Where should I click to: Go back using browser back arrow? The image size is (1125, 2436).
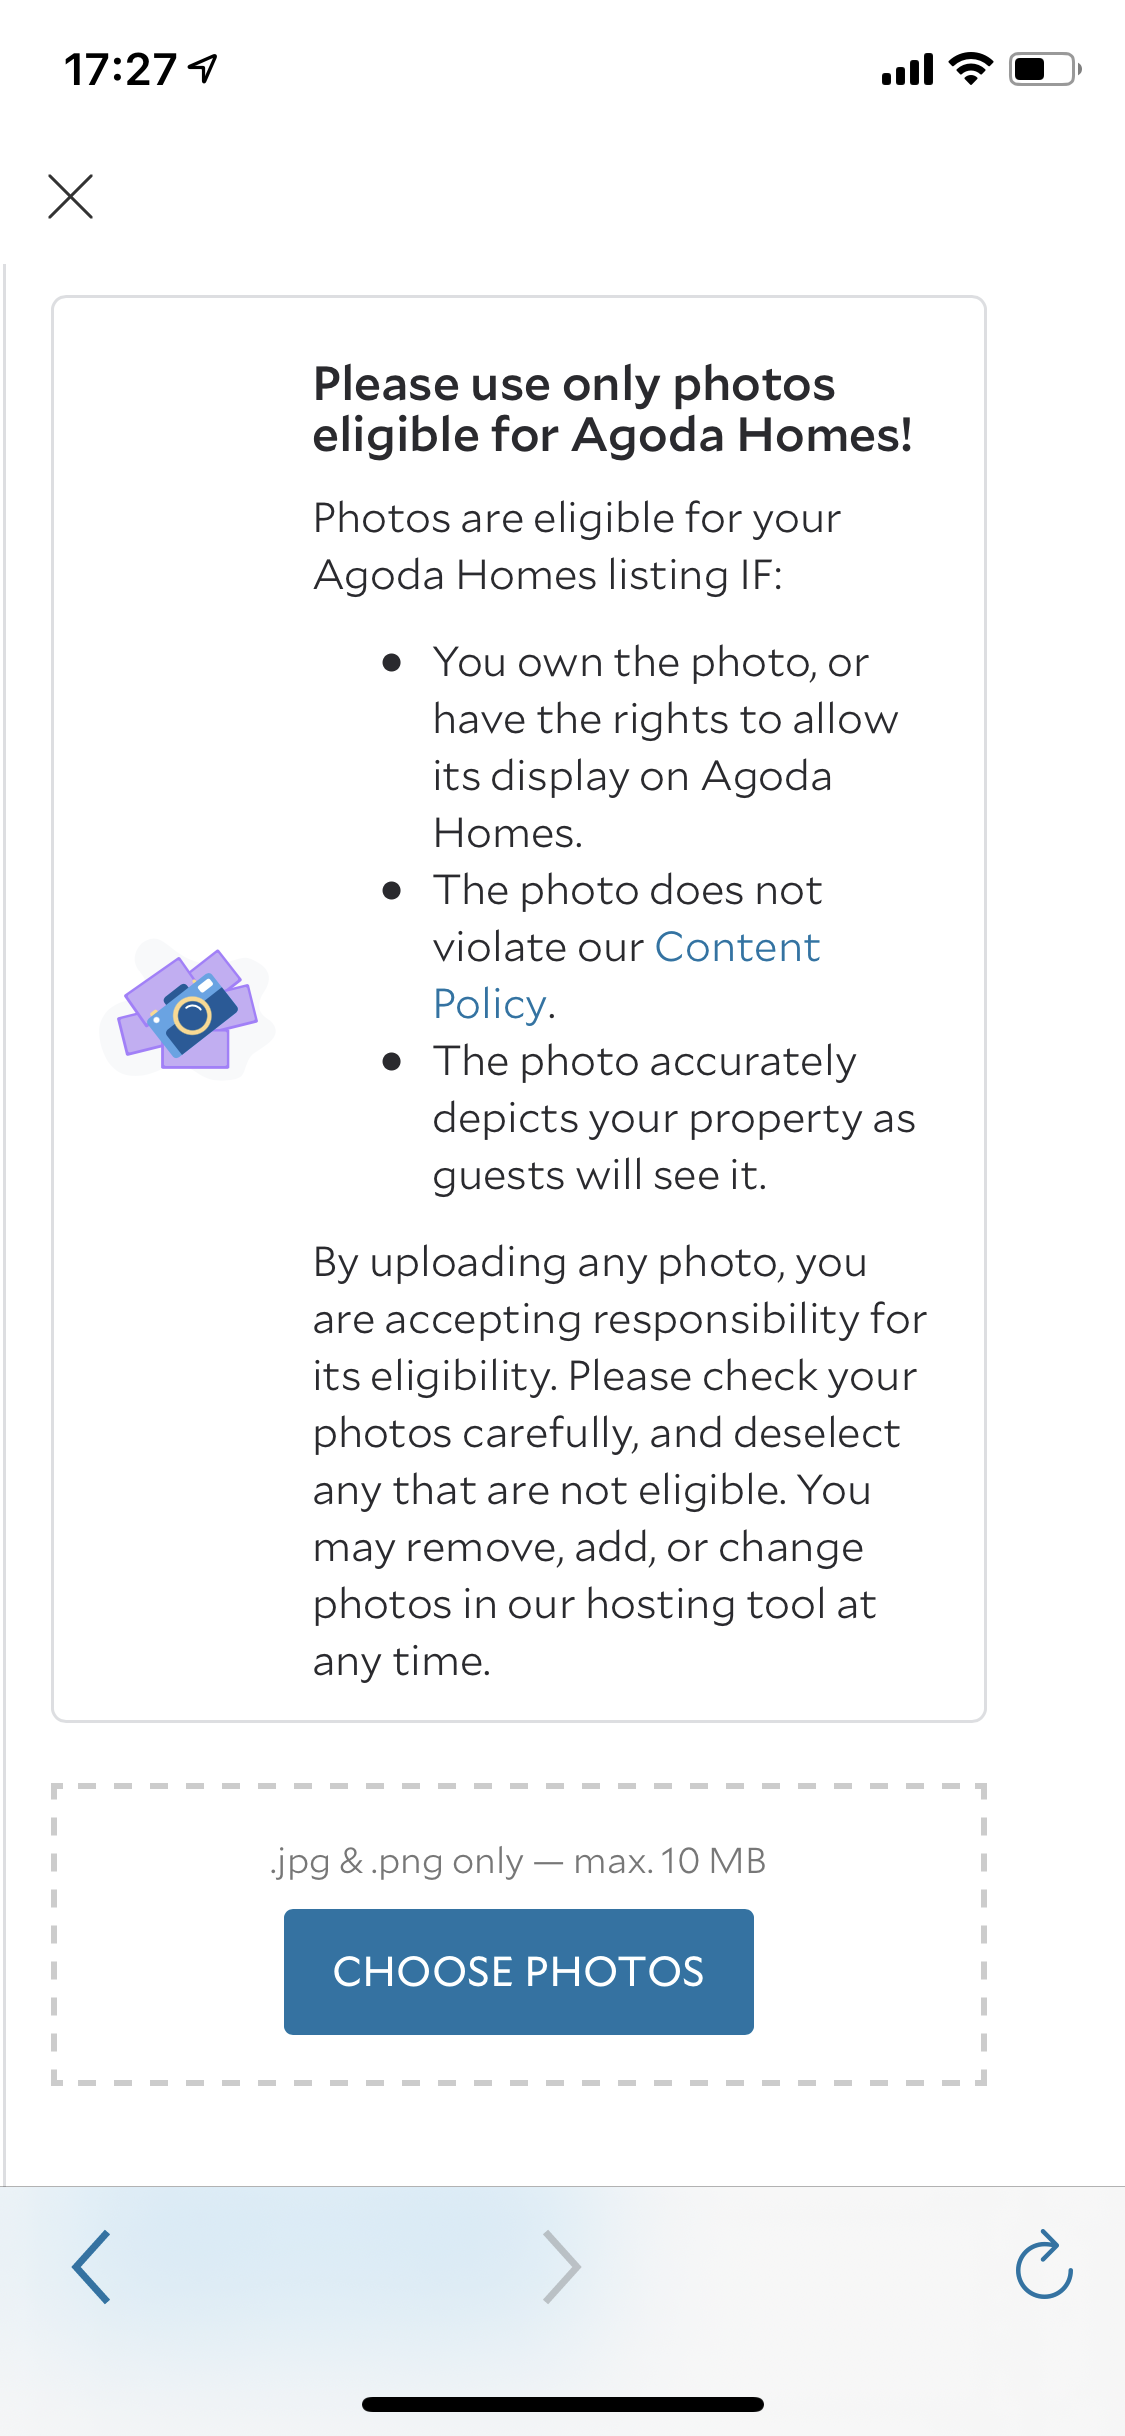coord(91,2267)
